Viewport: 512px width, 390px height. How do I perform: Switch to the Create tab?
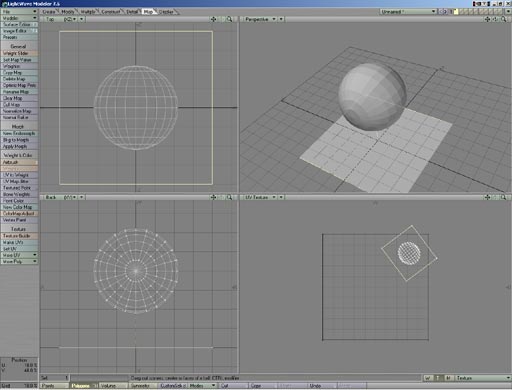(49, 12)
